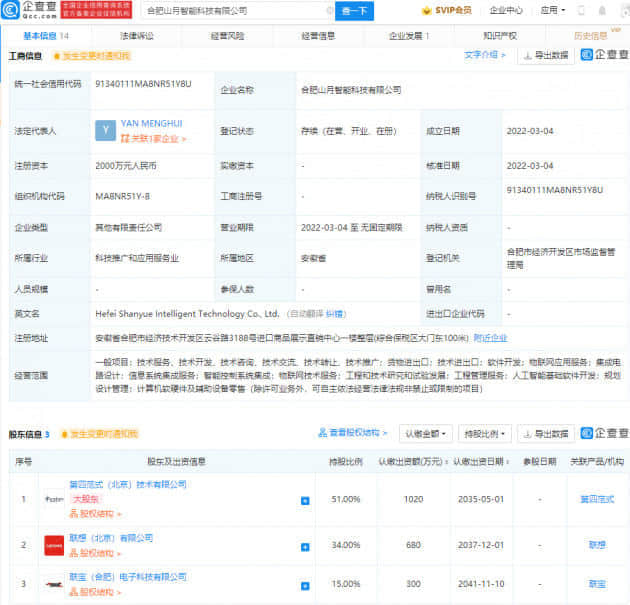
Task: Open legal representative YAN MENGHUI link
Action: pyautogui.click(x=151, y=124)
